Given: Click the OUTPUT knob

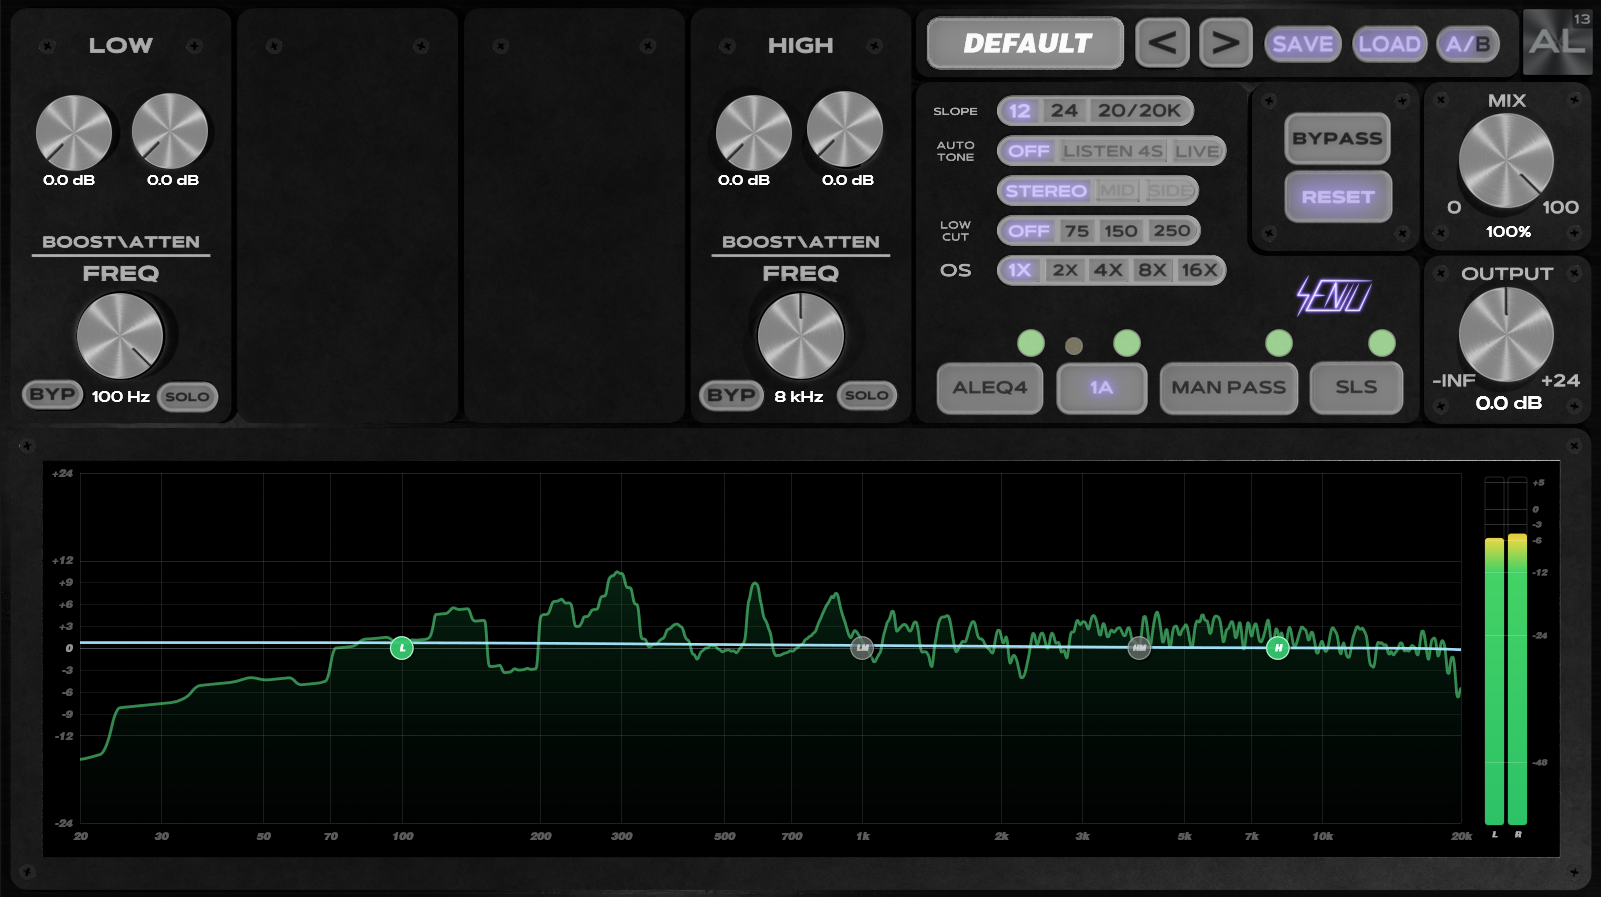Looking at the screenshot, I should coord(1506,334).
